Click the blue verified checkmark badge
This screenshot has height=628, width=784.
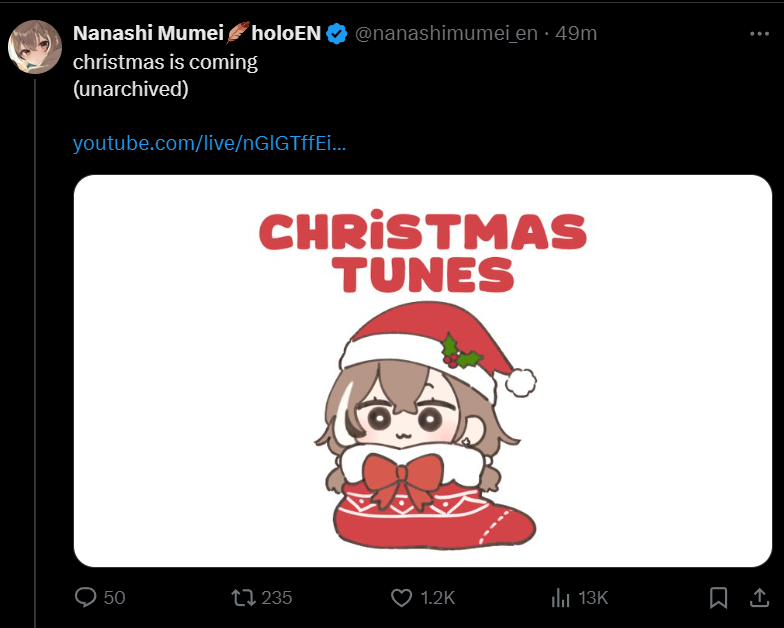click(337, 33)
